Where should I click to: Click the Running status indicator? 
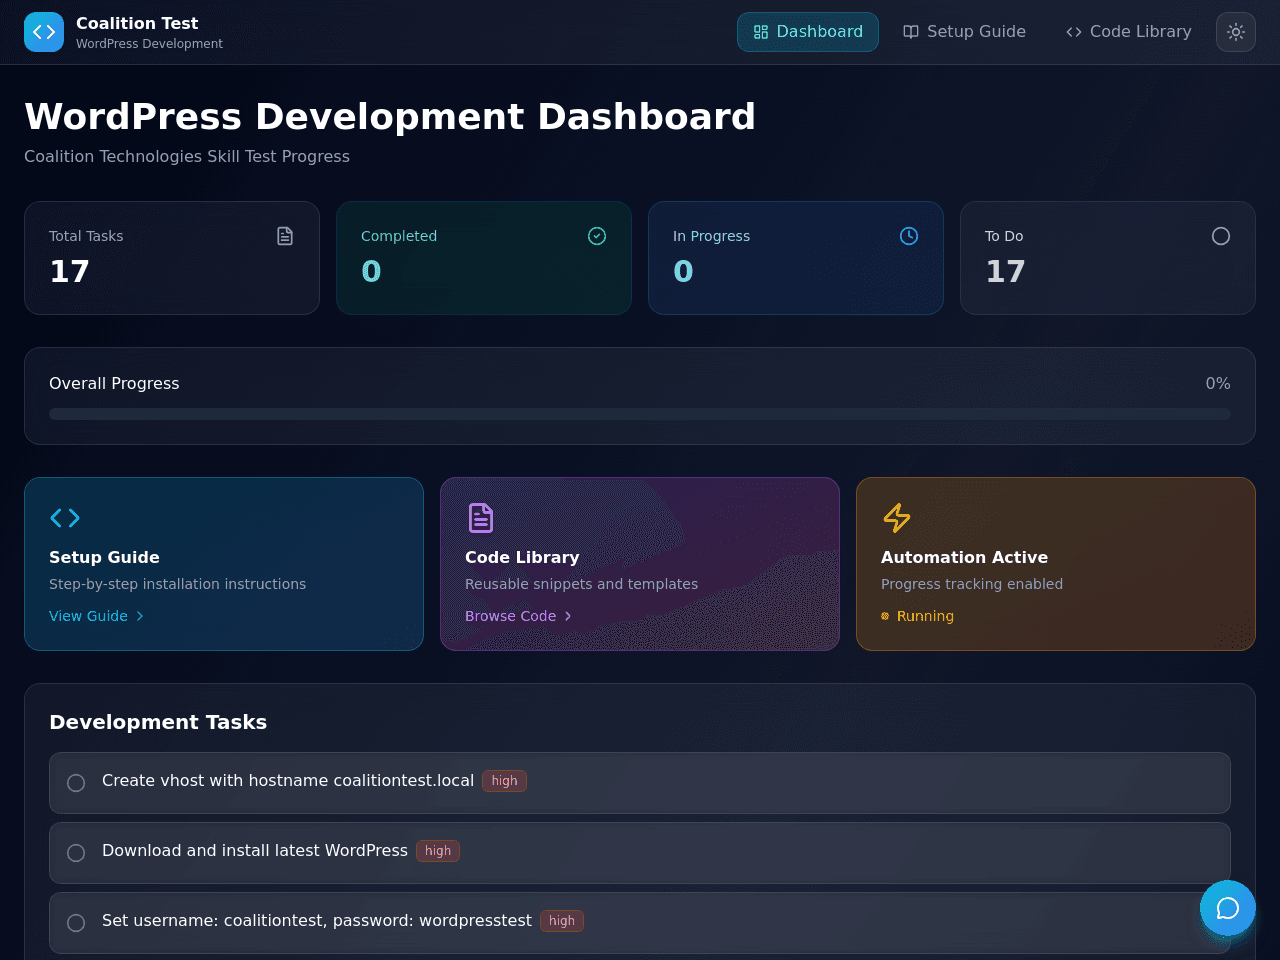(917, 616)
